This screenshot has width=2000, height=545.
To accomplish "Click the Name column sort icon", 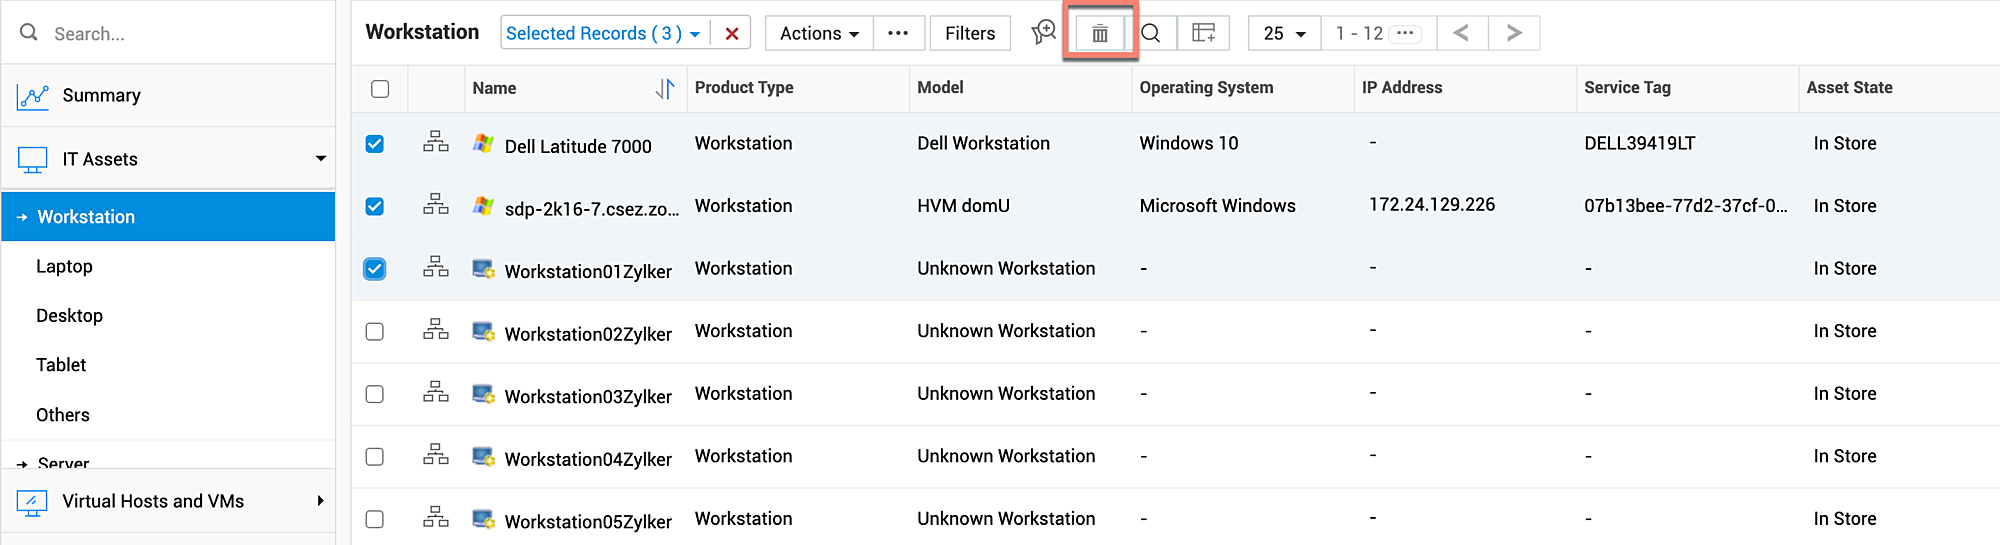I will [x=665, y=89].
